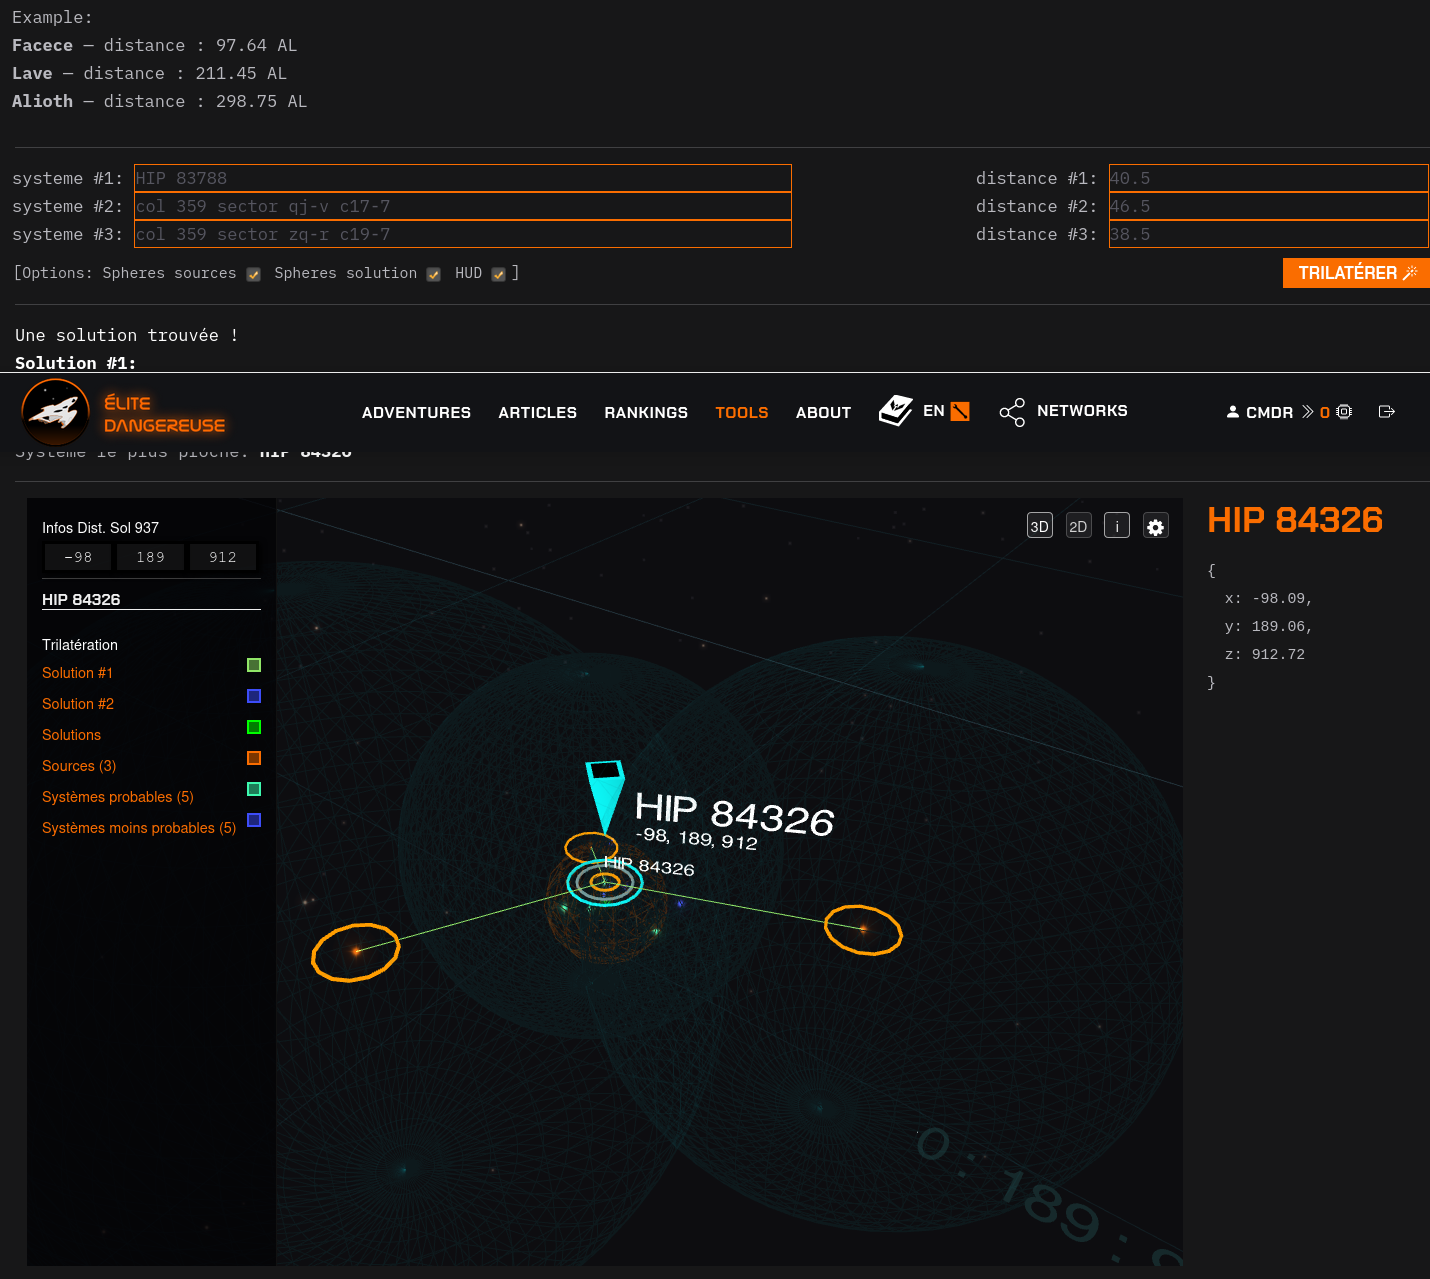Click the cyan HIP 84326 map marker
The width and height of the screenshot is (1430, 1279).
tap(605, 797)
